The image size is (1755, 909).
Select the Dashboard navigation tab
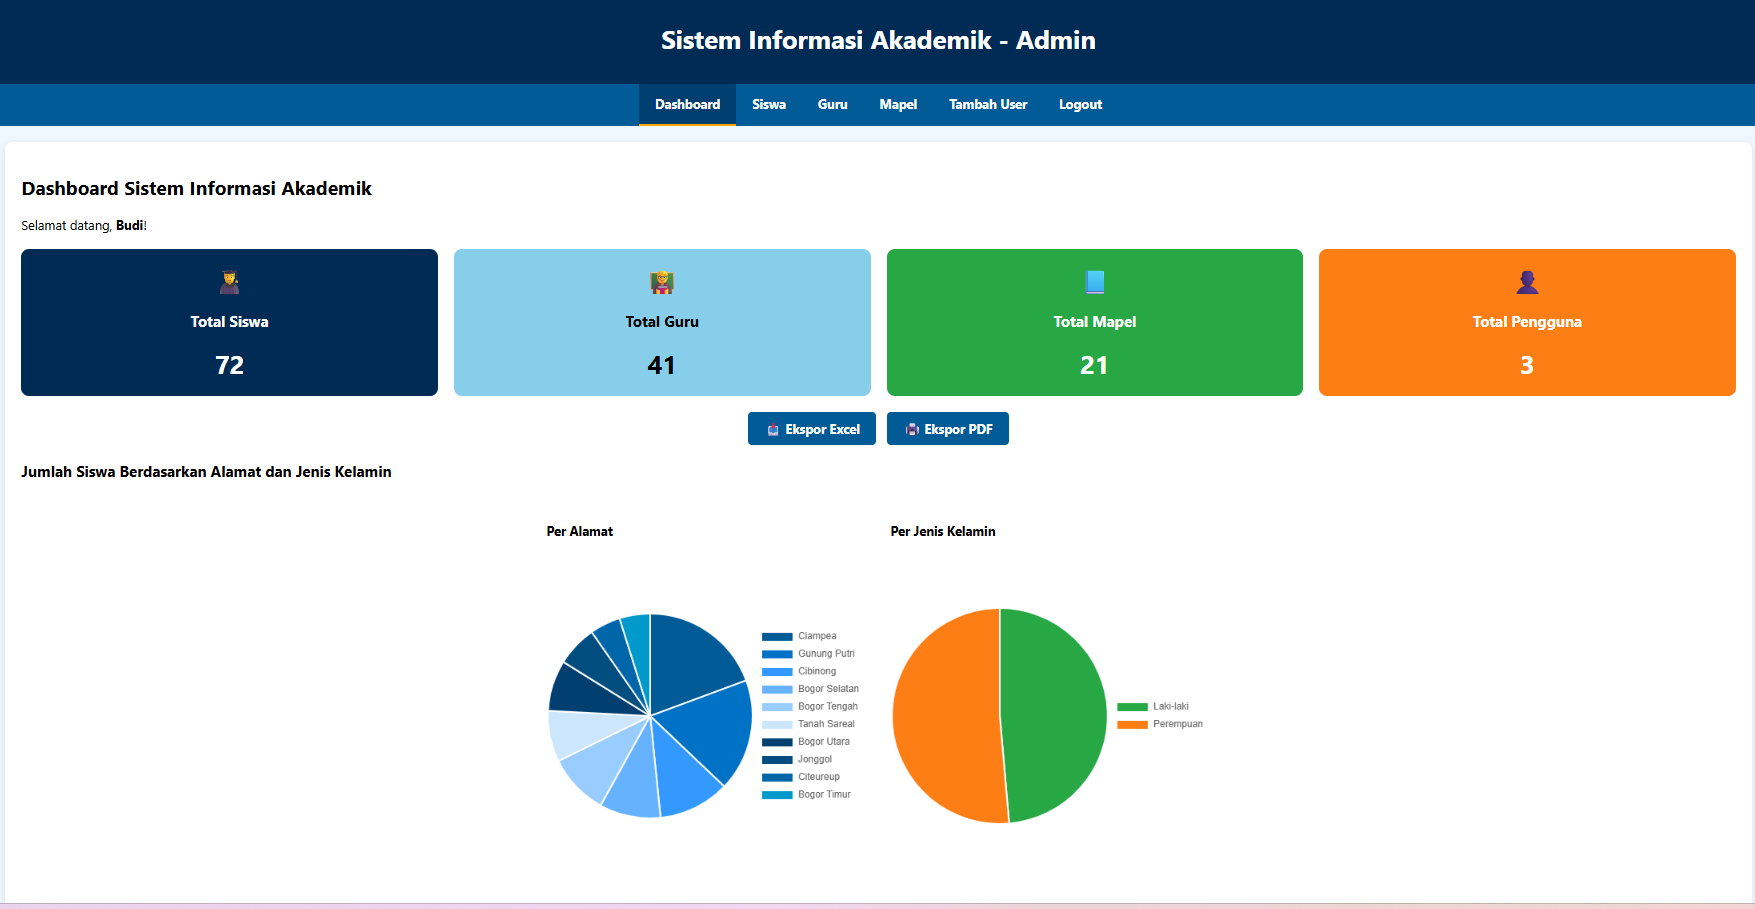[x=687, y=105]
